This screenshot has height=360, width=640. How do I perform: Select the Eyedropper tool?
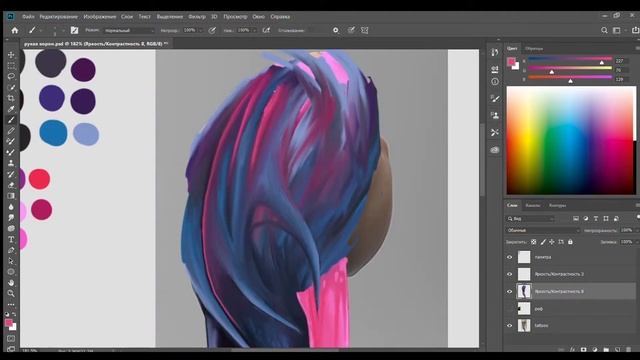tap(11, 109)
